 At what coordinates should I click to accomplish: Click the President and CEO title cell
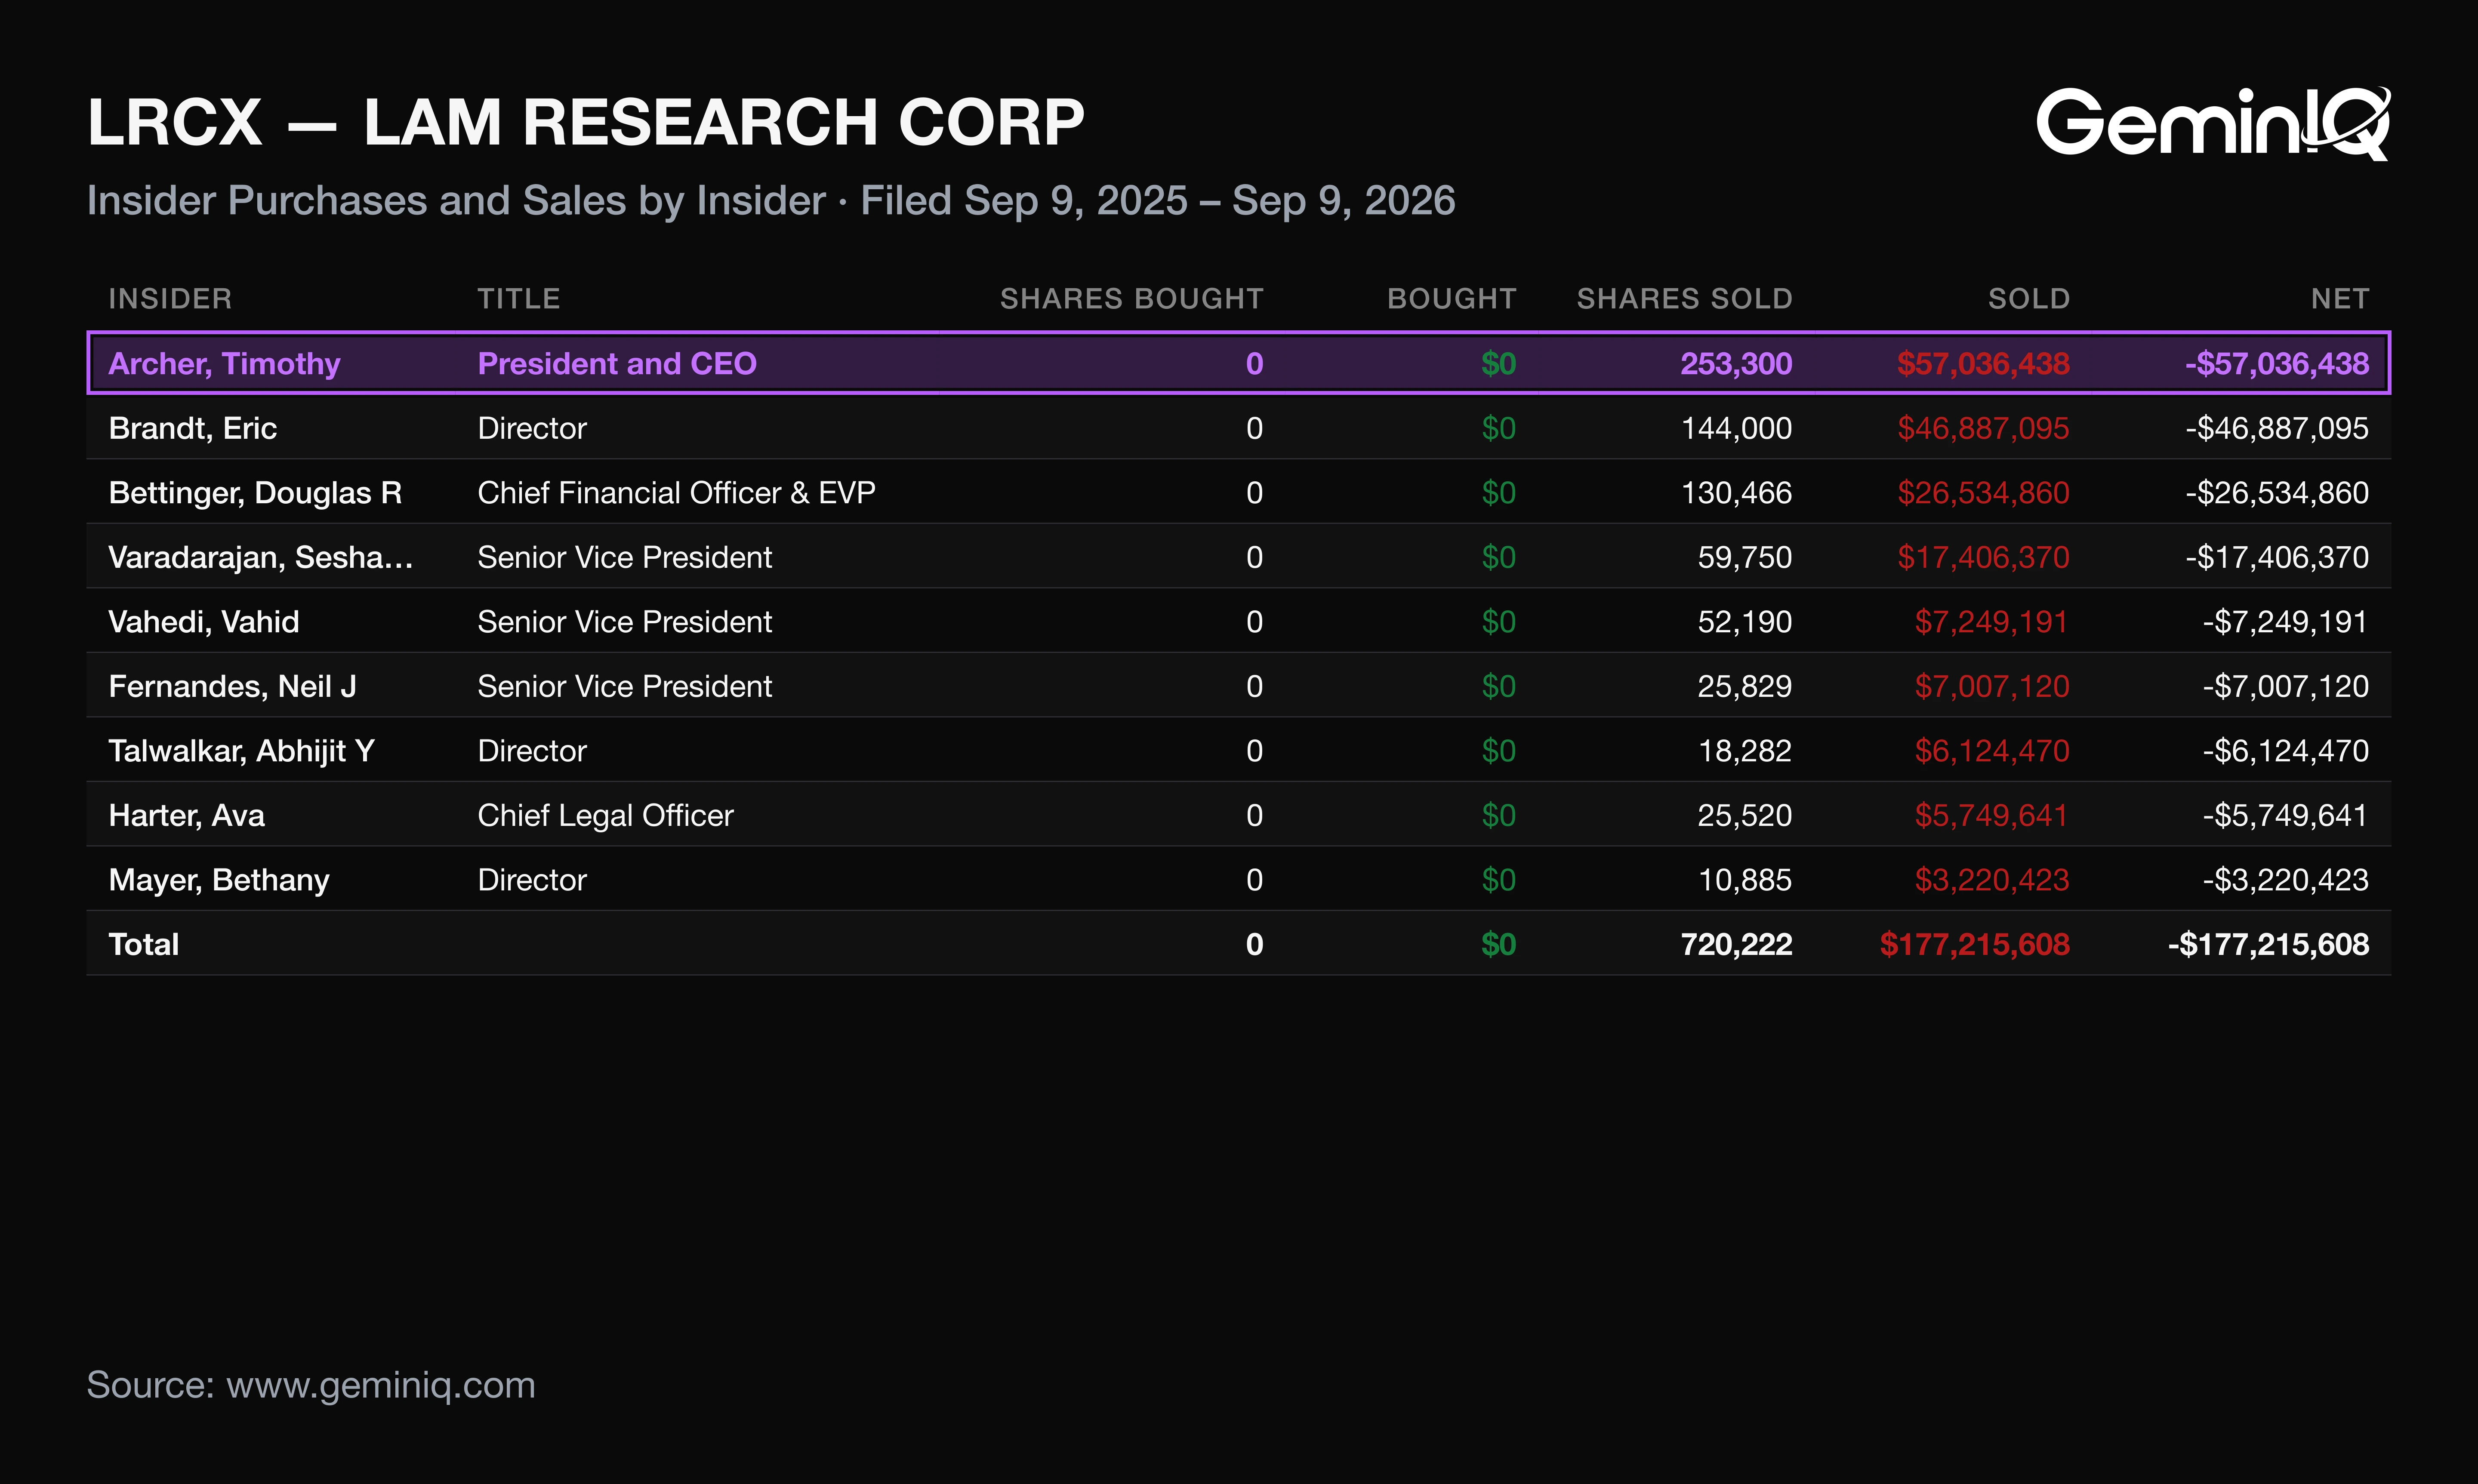[617, 363]
